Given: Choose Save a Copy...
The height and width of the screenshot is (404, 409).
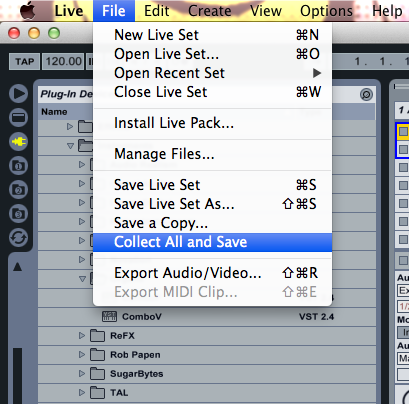Looking at the screenshot, I should tap(213, 223).
